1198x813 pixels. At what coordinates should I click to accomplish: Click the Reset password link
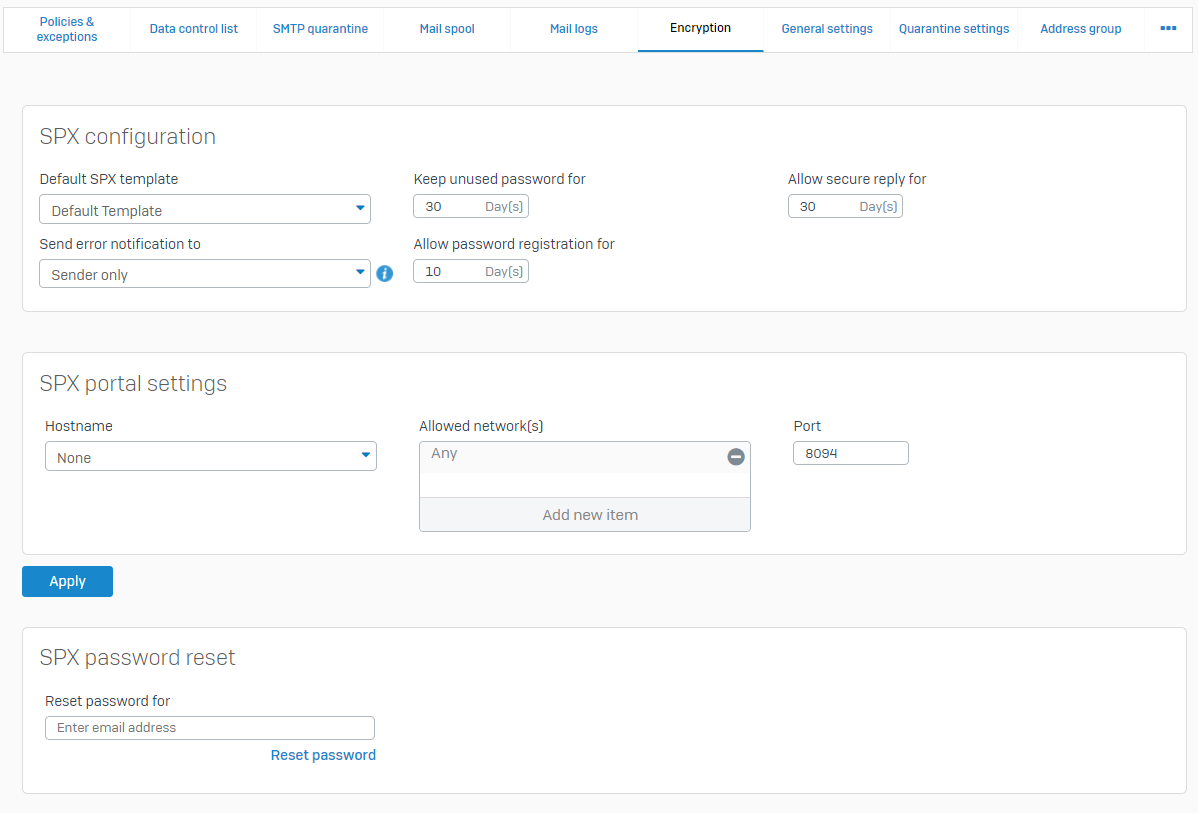point(323,755)
